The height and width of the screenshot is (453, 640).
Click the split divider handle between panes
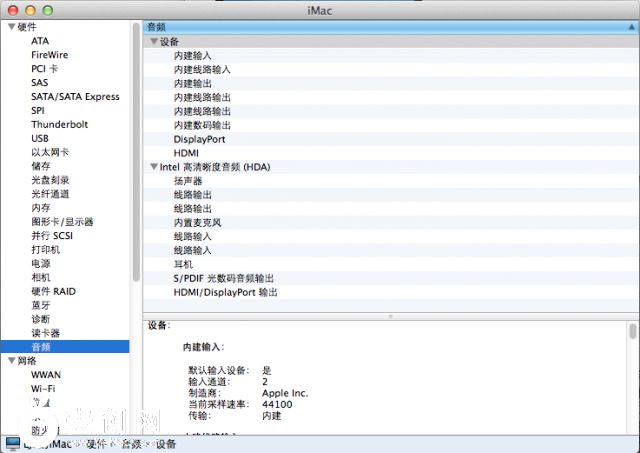point(390,316)
